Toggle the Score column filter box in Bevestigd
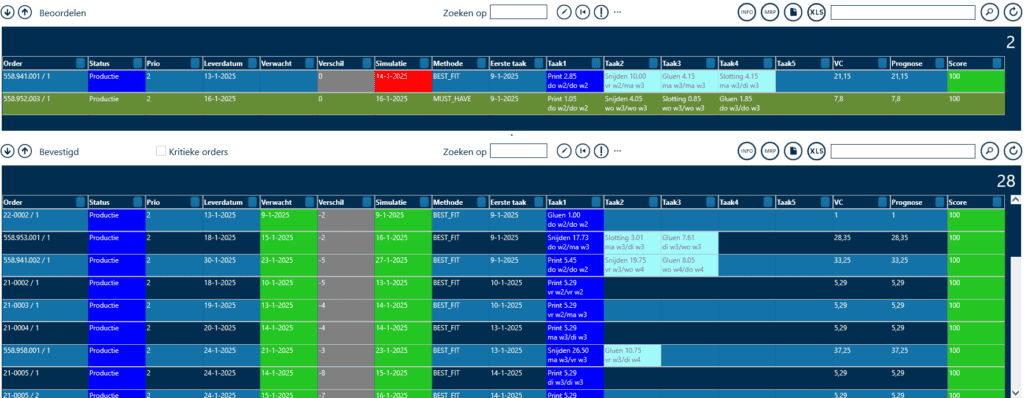This screenshot has width=1024, height=398. pyautogui.click(x=997, y=202)
